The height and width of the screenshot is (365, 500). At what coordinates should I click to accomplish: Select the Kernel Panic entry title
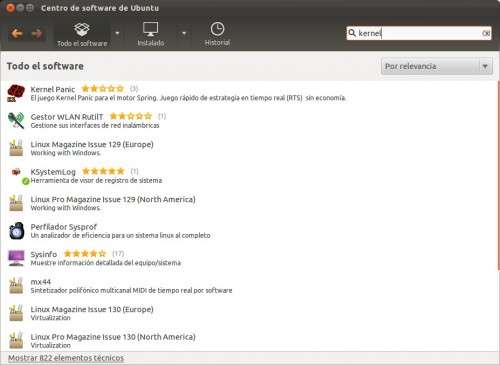click(53, 89)
